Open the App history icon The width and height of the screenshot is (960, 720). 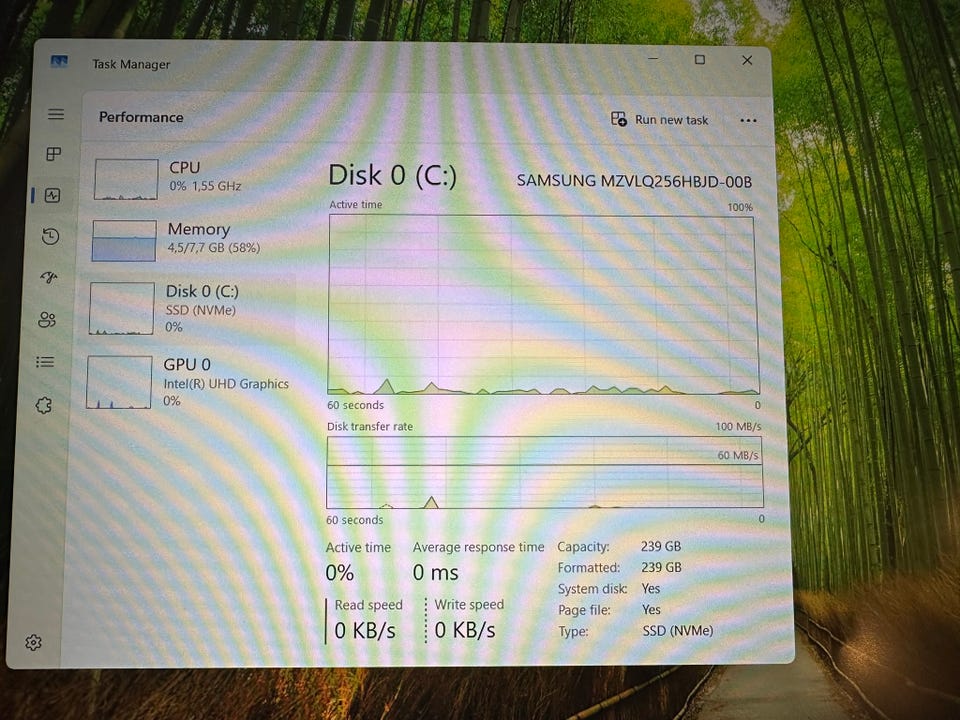point(51,236)
